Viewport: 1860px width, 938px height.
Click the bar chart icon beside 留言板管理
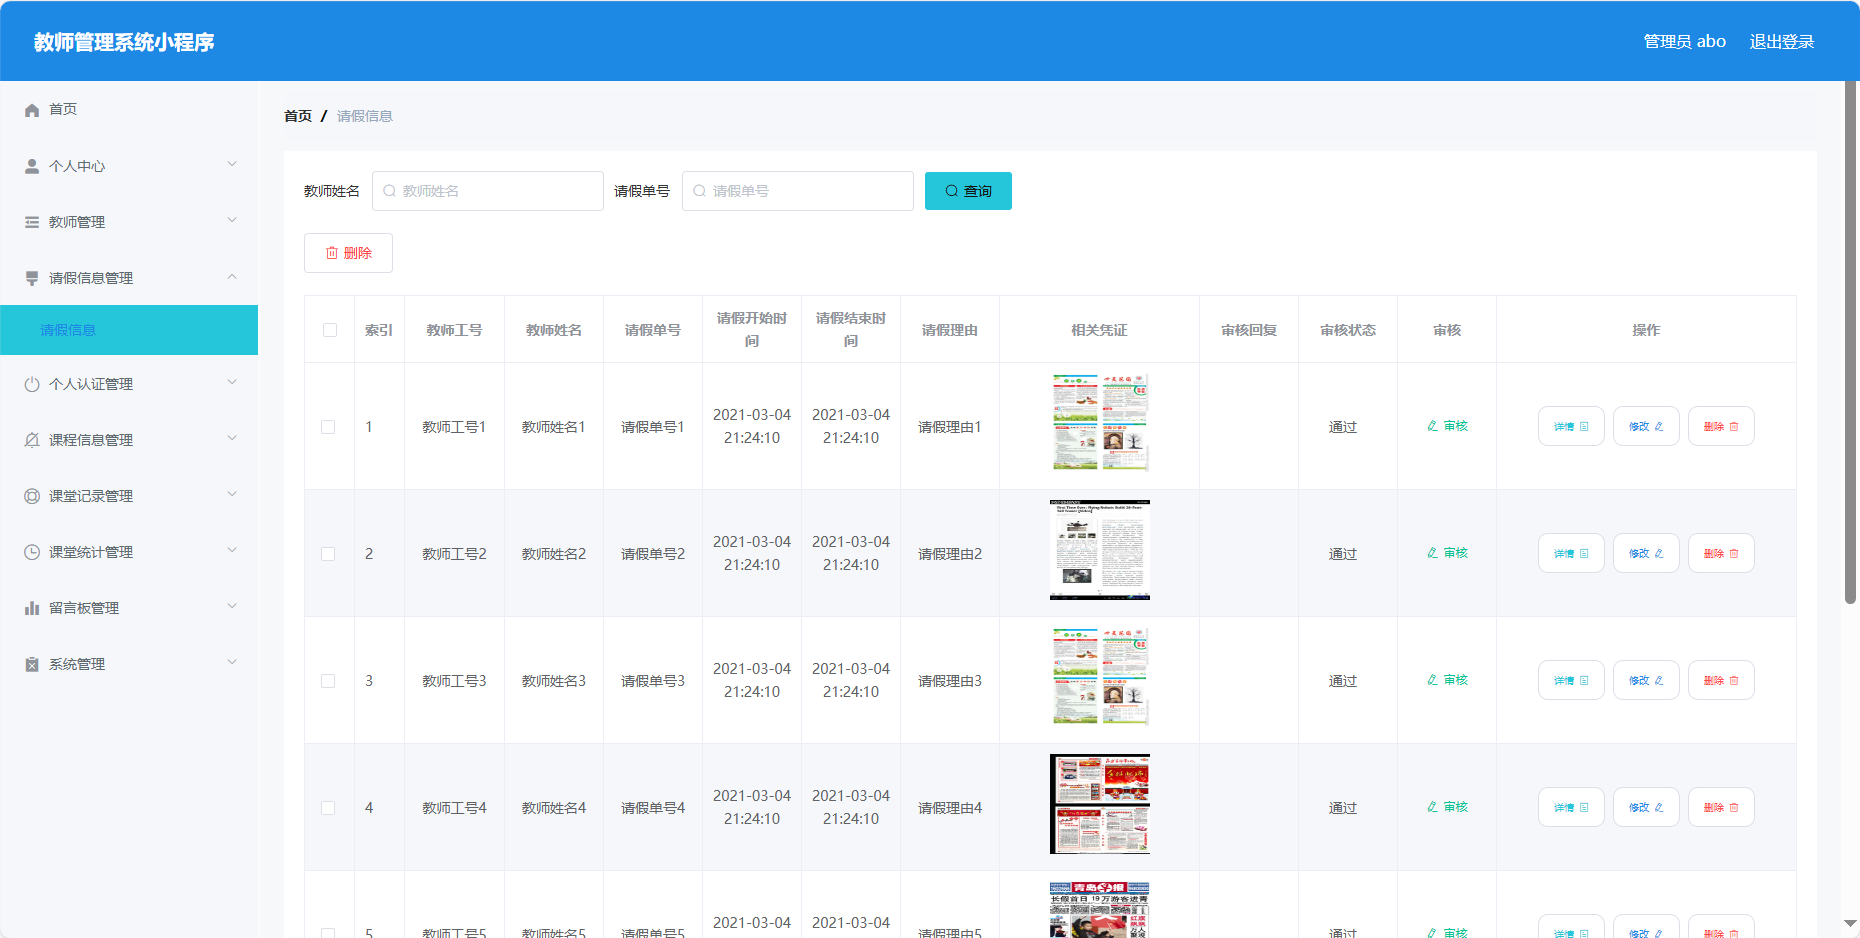click(32, 608)
